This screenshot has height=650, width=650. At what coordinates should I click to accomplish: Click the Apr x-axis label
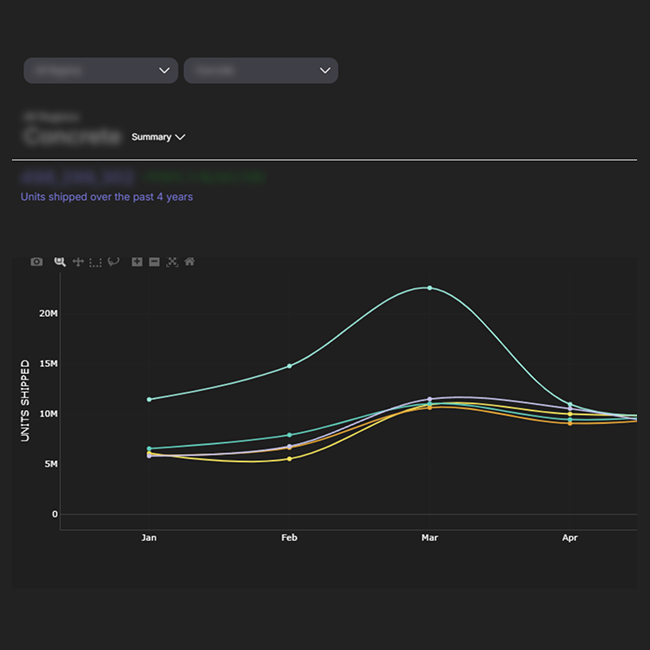click(570, 538)
